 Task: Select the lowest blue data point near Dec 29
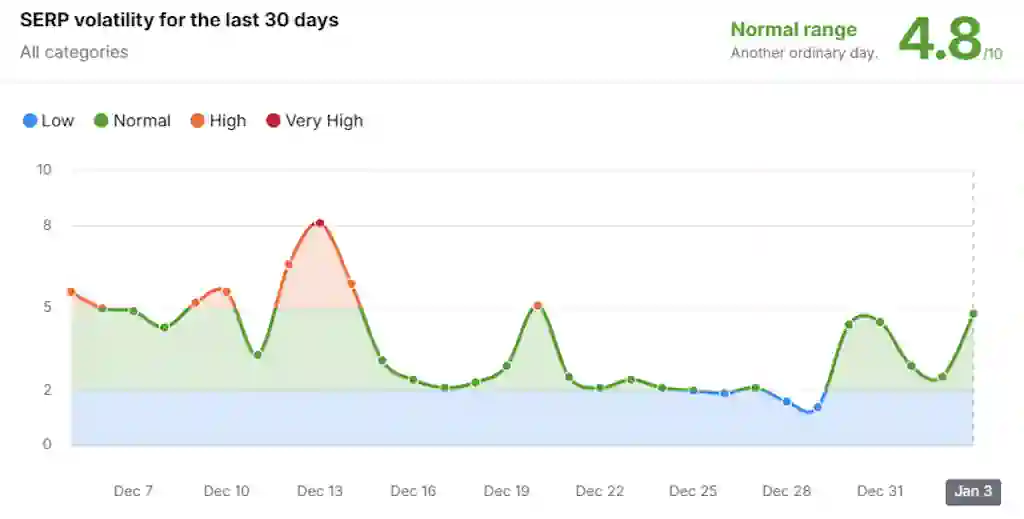coord(818,407)
